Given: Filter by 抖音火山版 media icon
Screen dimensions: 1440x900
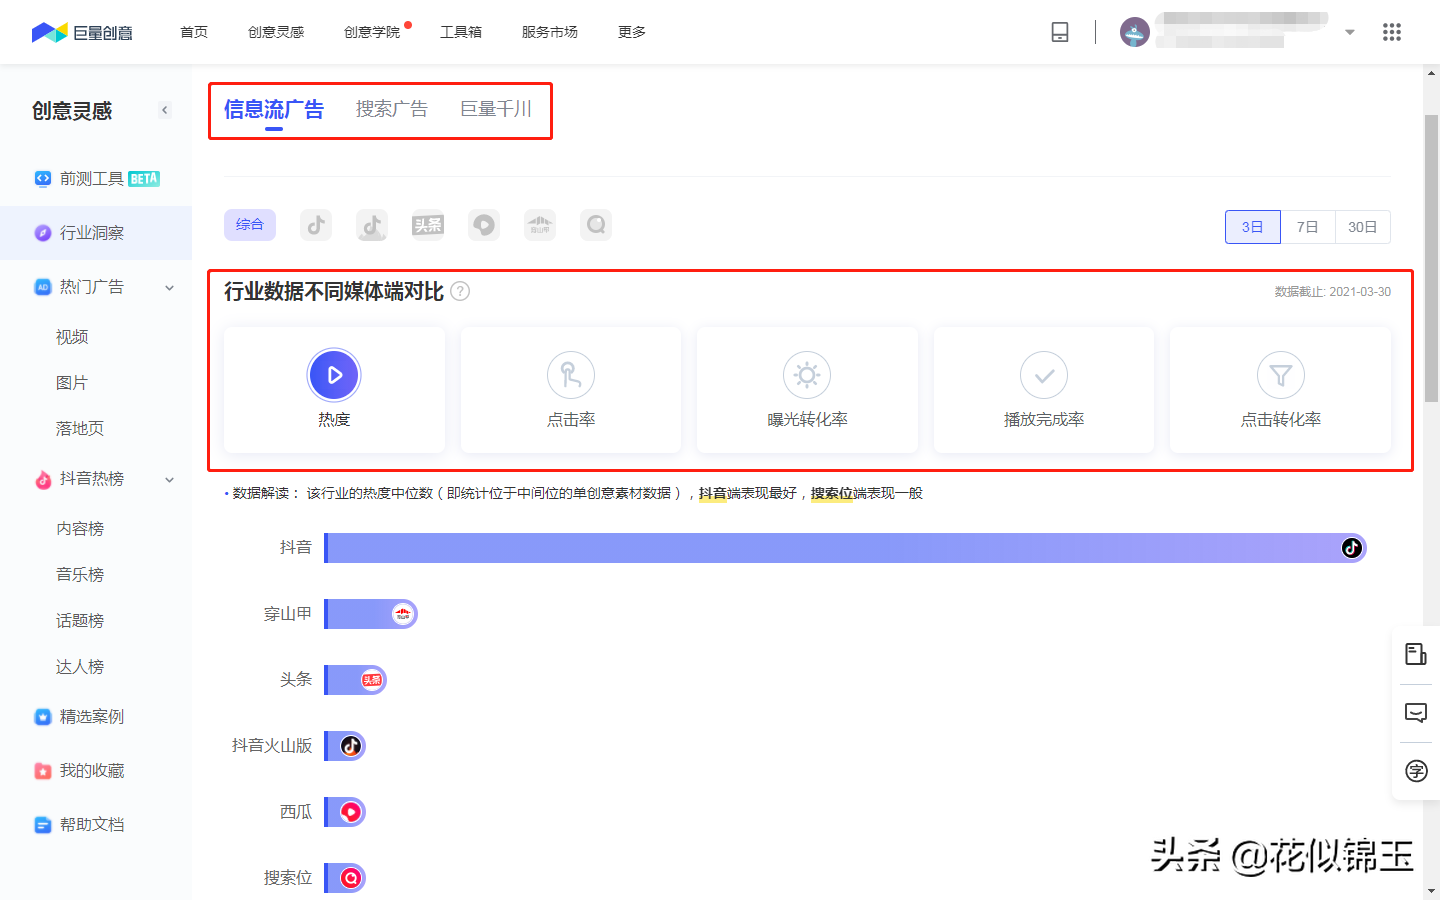Looking at the screenshot, I should coord(372,225).
